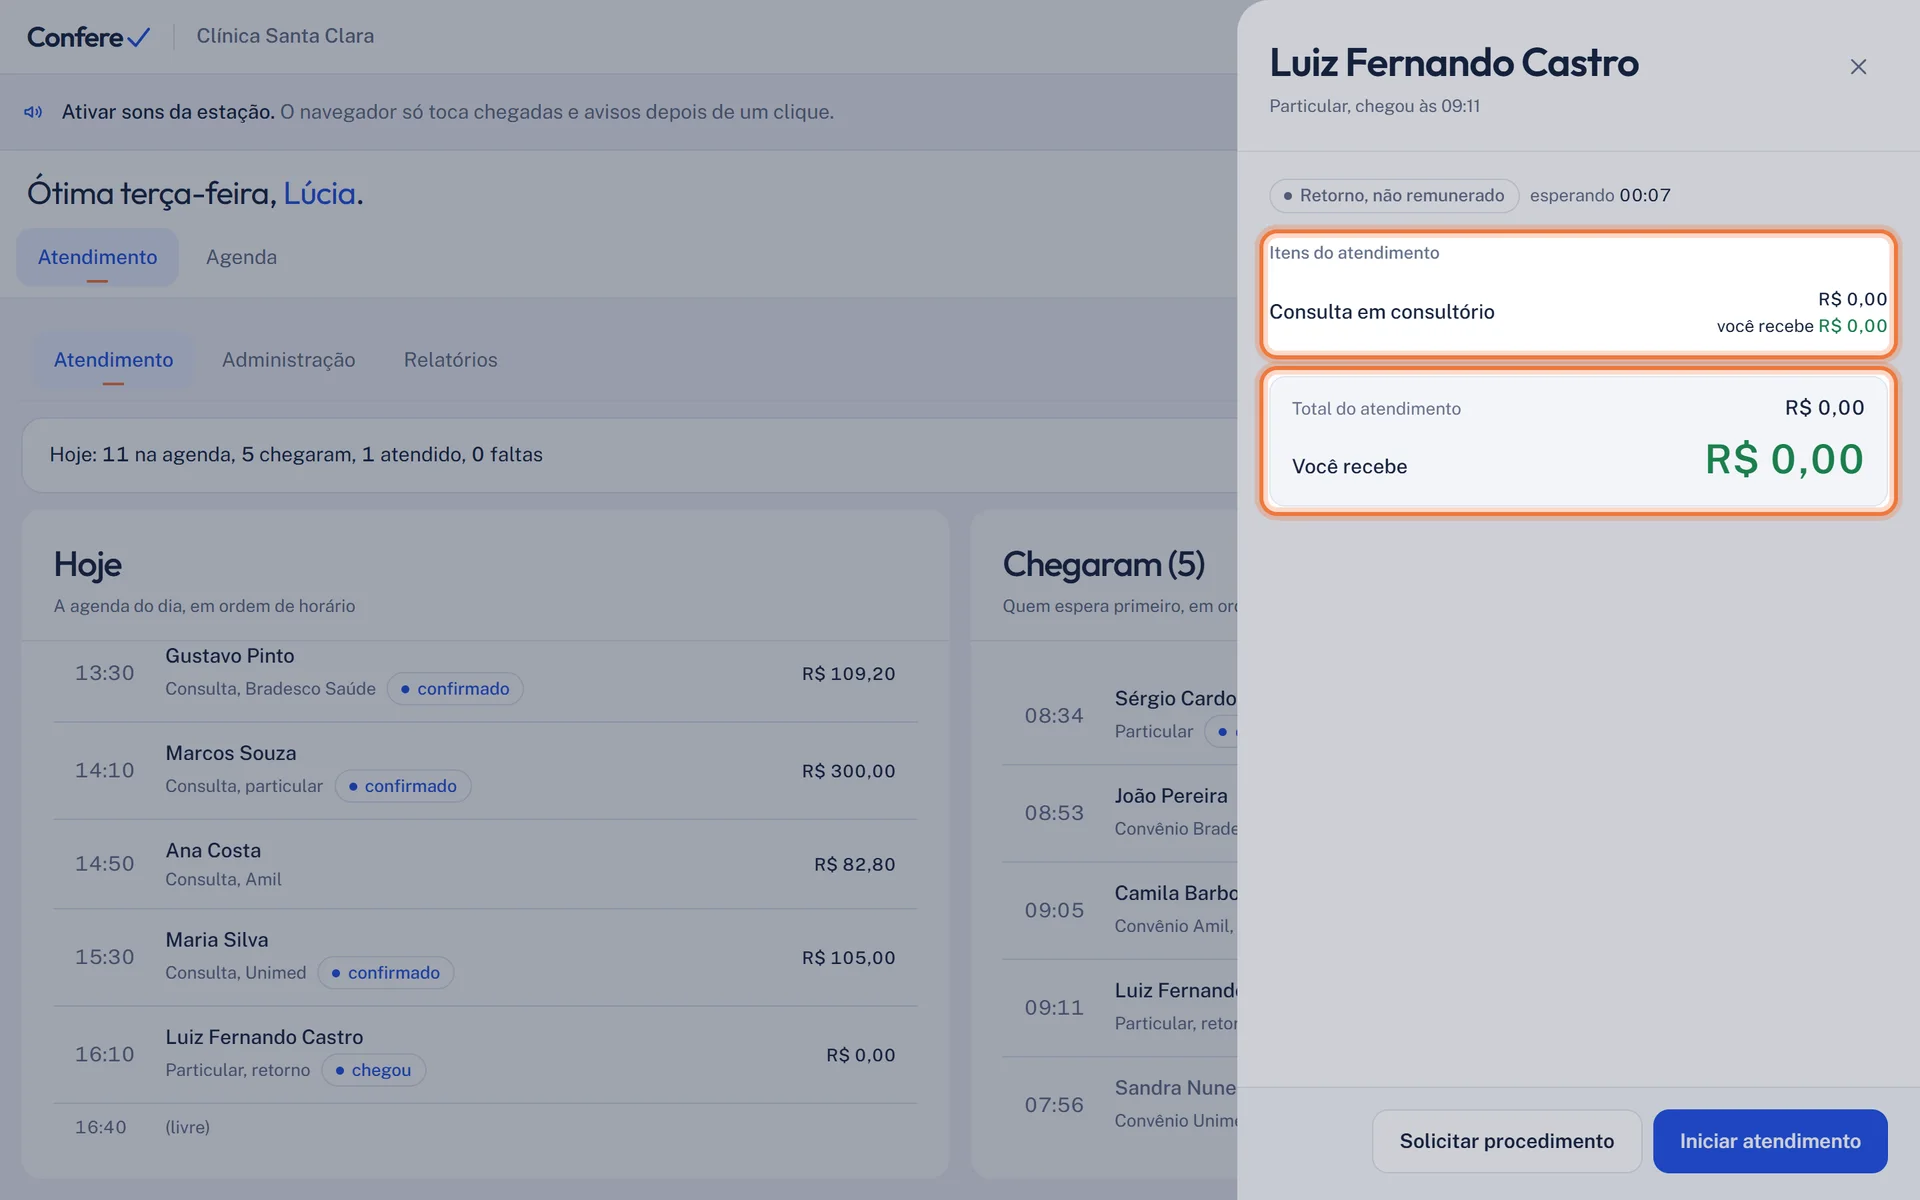Click chegou badge for Luiz Fernando Castro
1920x1200 pixels.
[373, 1070]
